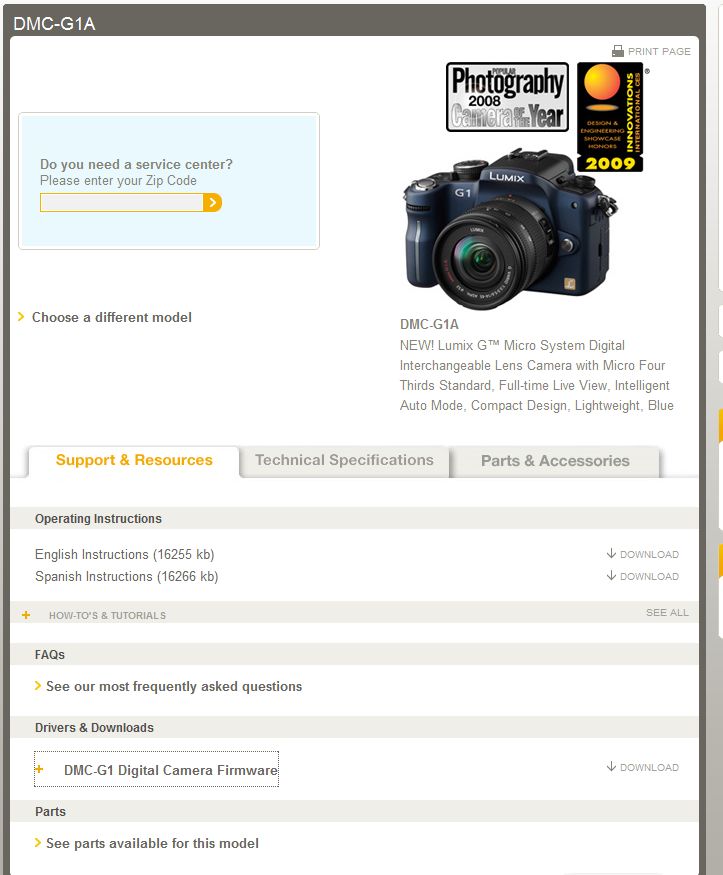Viewport: 723px width, 875px height.
Task: Download the English Instructions manual
Action: click(x=649, y=554)
